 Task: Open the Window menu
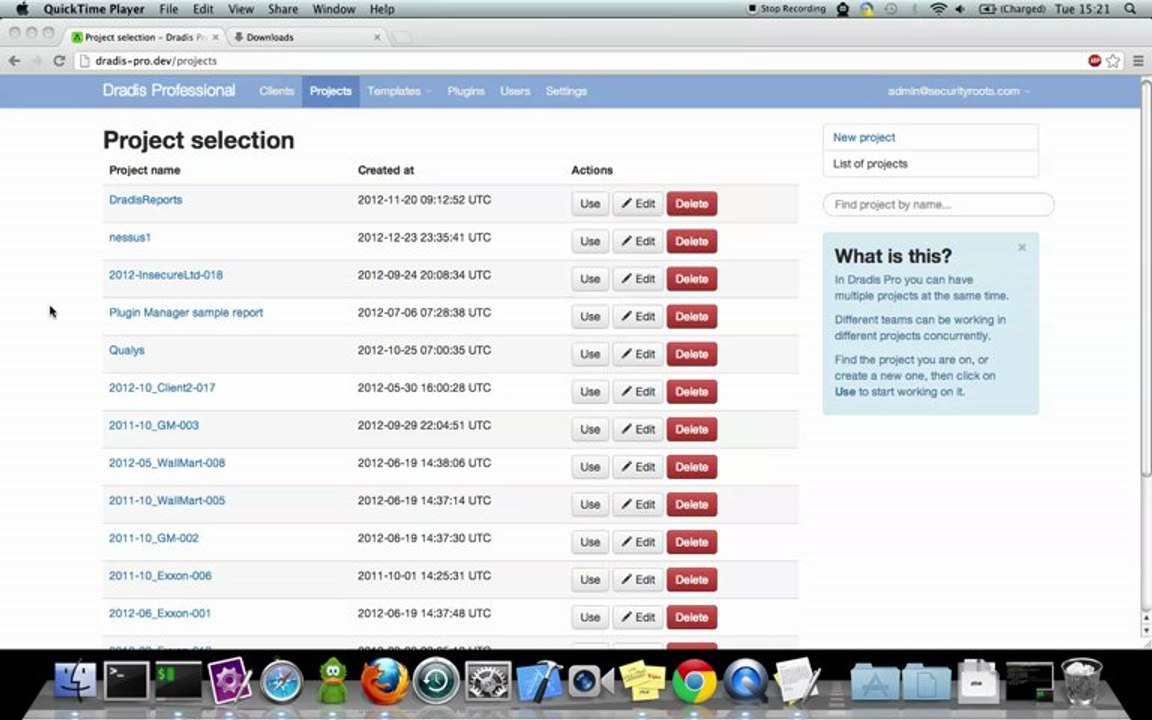coord(334,9)
